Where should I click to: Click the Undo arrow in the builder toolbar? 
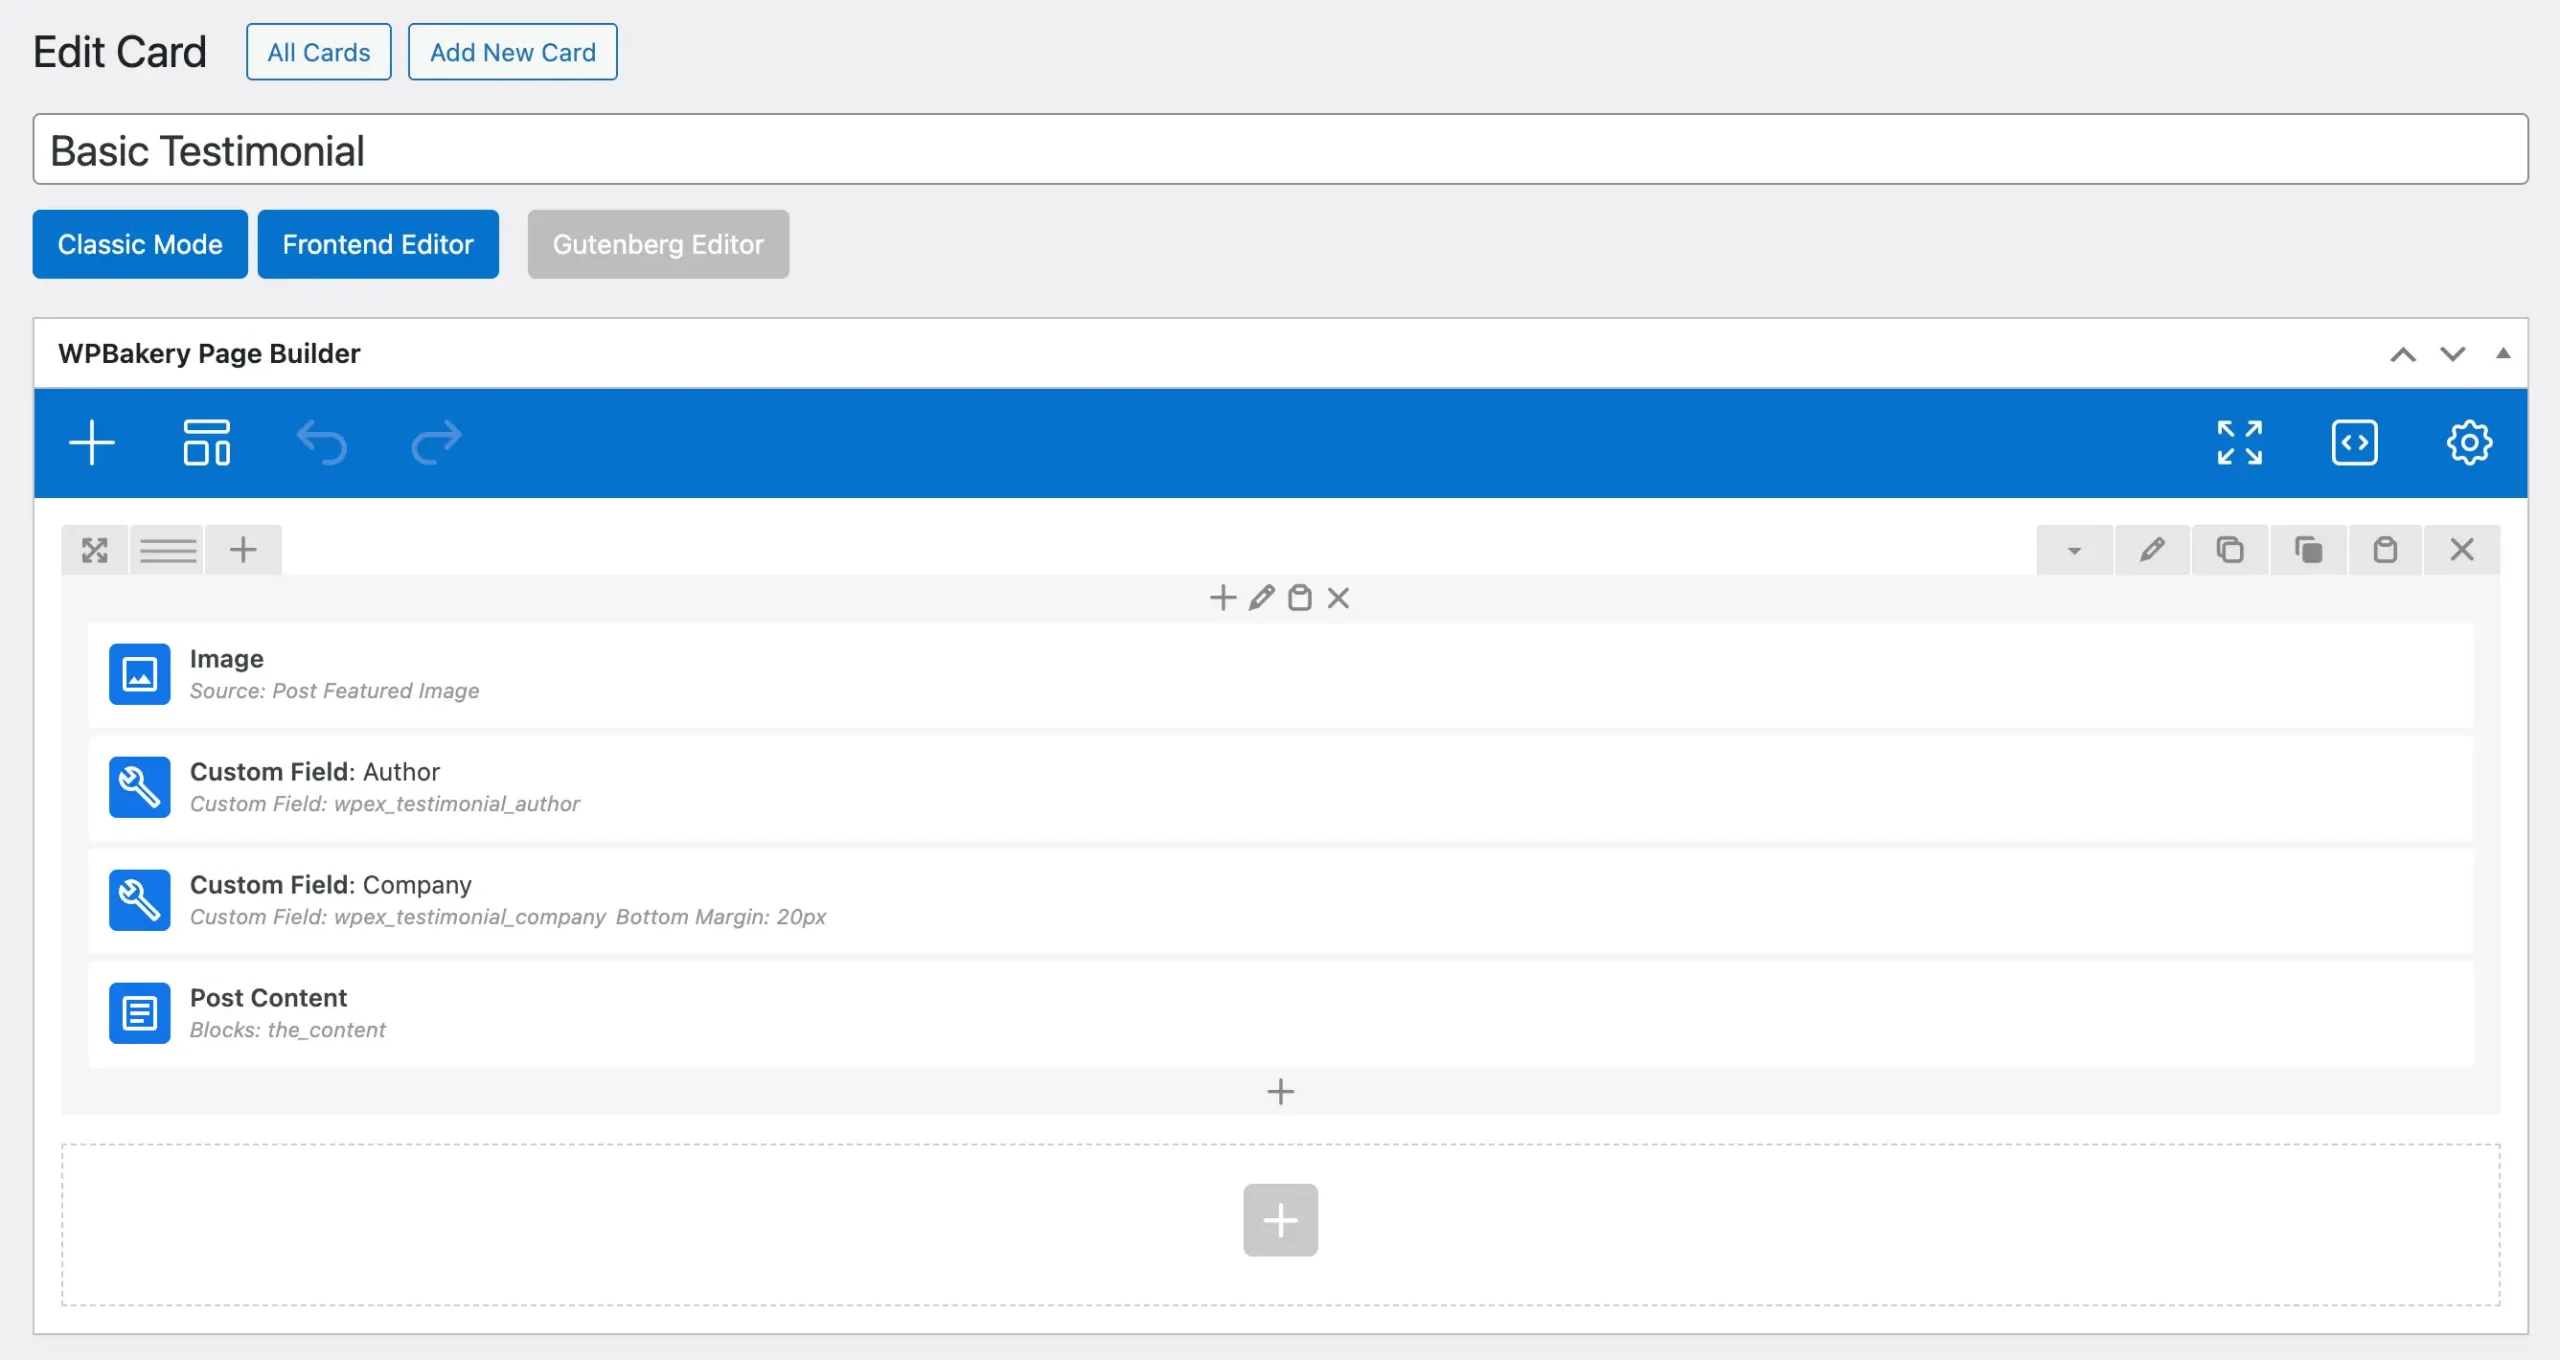[x=322, y=442]
